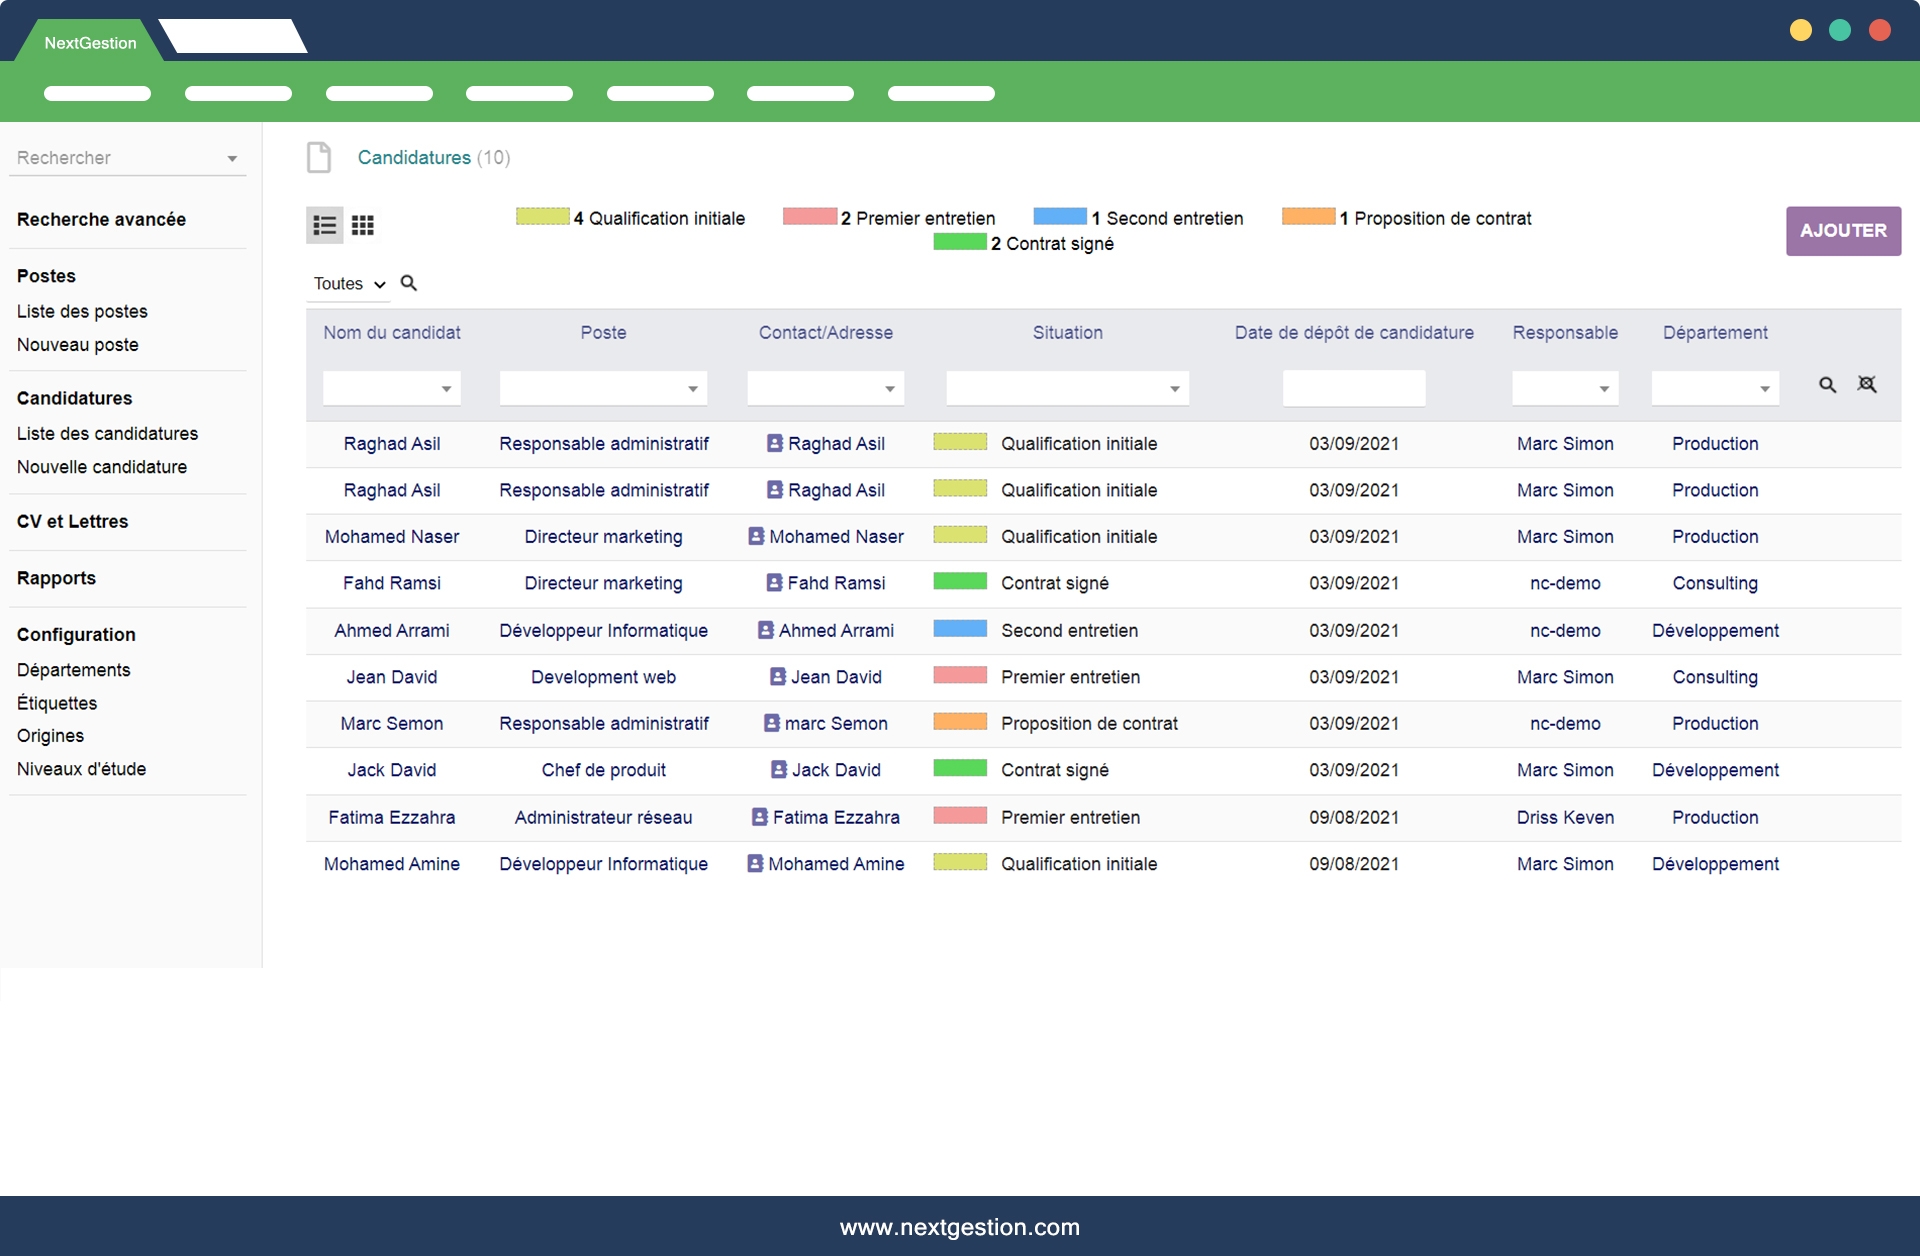Open the Toutes filter dropdown
Image resolution: width=1920 pixels, height=1256 pixels.
348,284
